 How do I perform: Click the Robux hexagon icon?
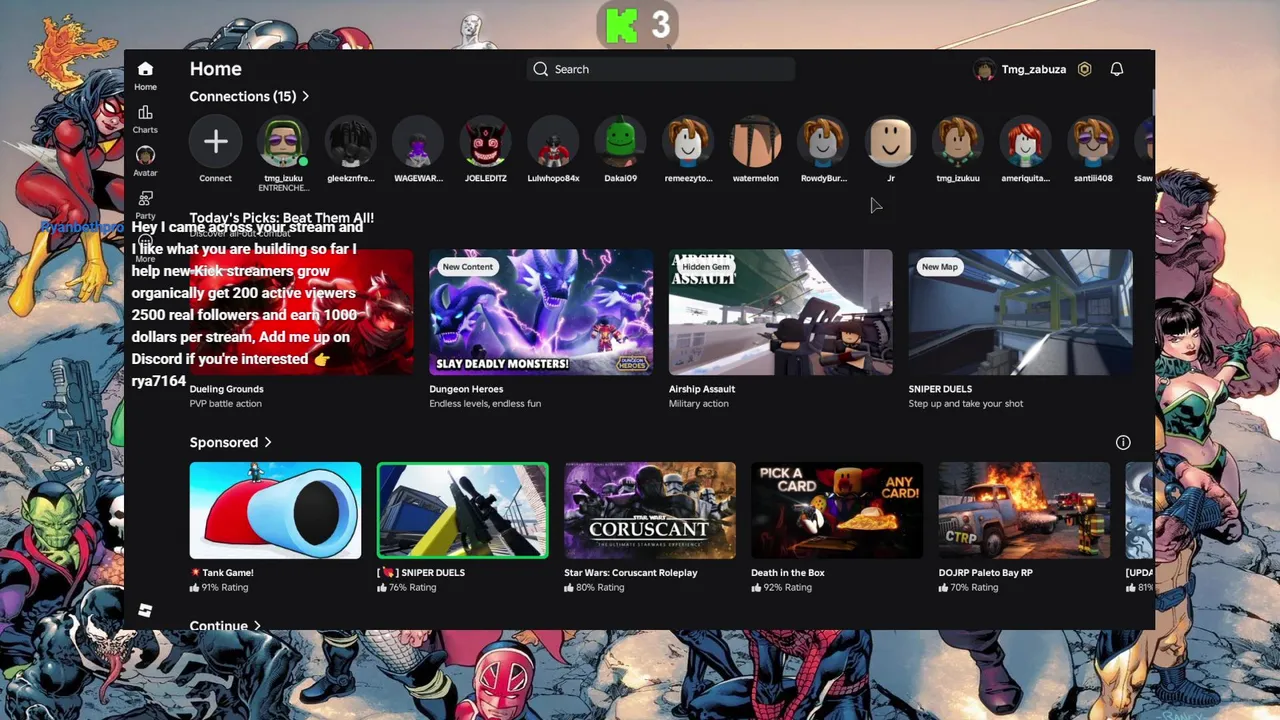pos(1084,69)
